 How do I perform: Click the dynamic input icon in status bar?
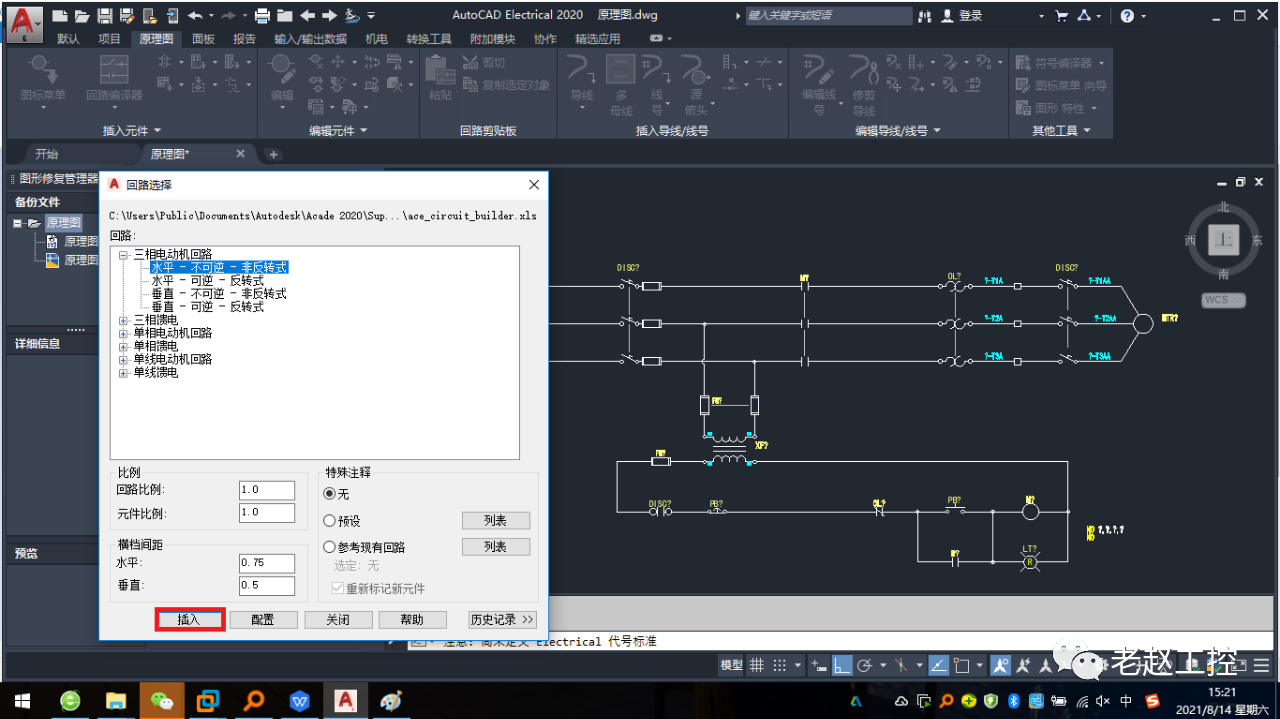click(818, 665)
